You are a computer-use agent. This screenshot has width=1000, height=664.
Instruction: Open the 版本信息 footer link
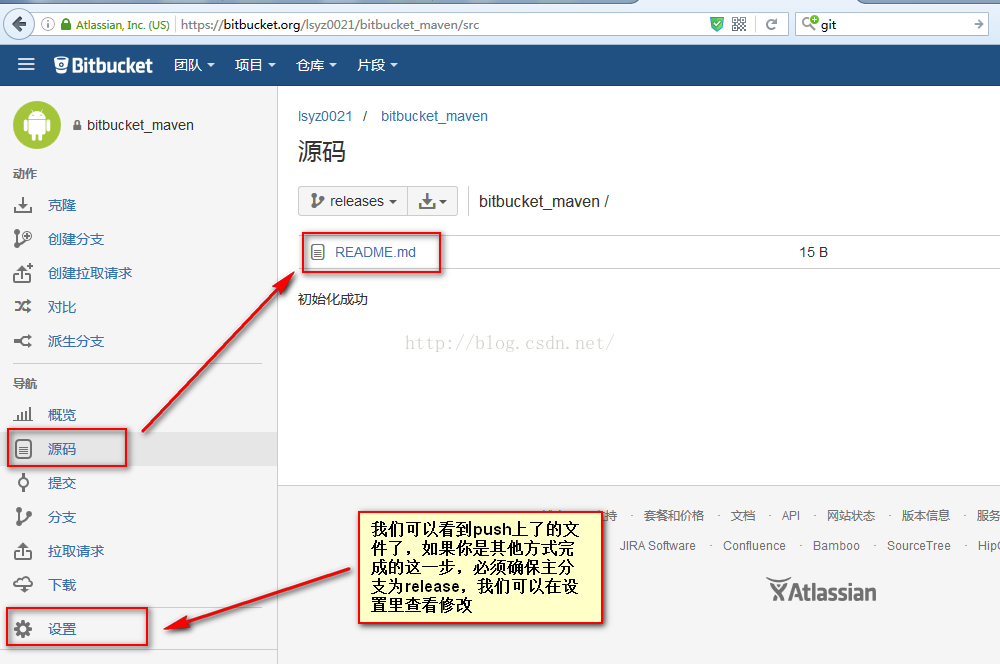(x=925, y=515)
